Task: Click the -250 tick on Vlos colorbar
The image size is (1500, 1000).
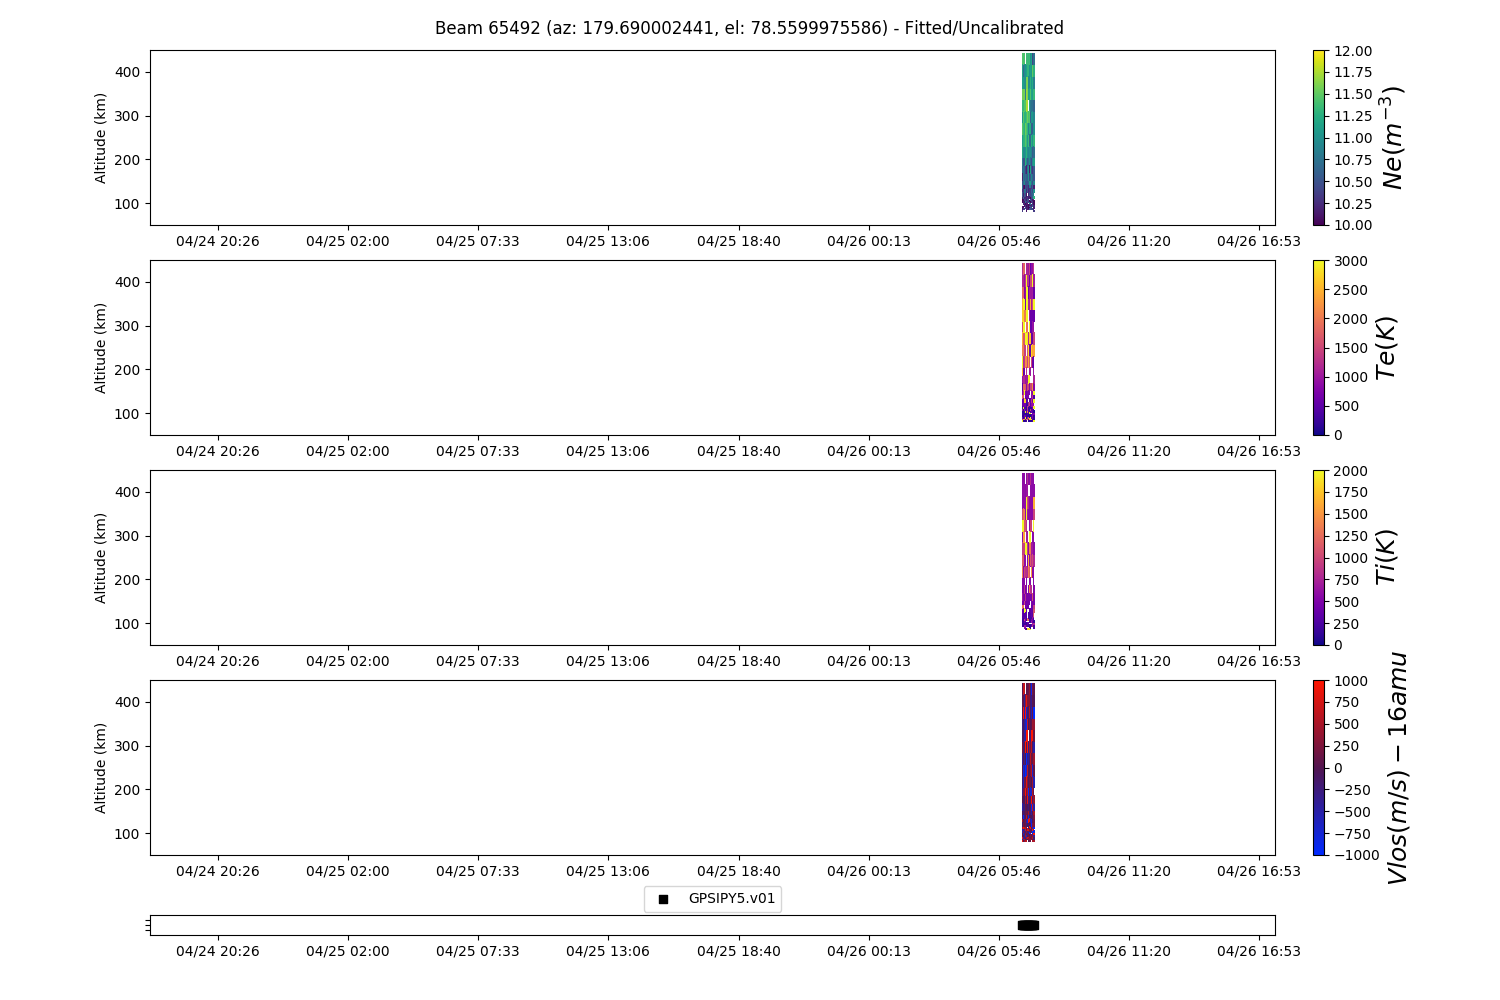Action: [1351, 790]
